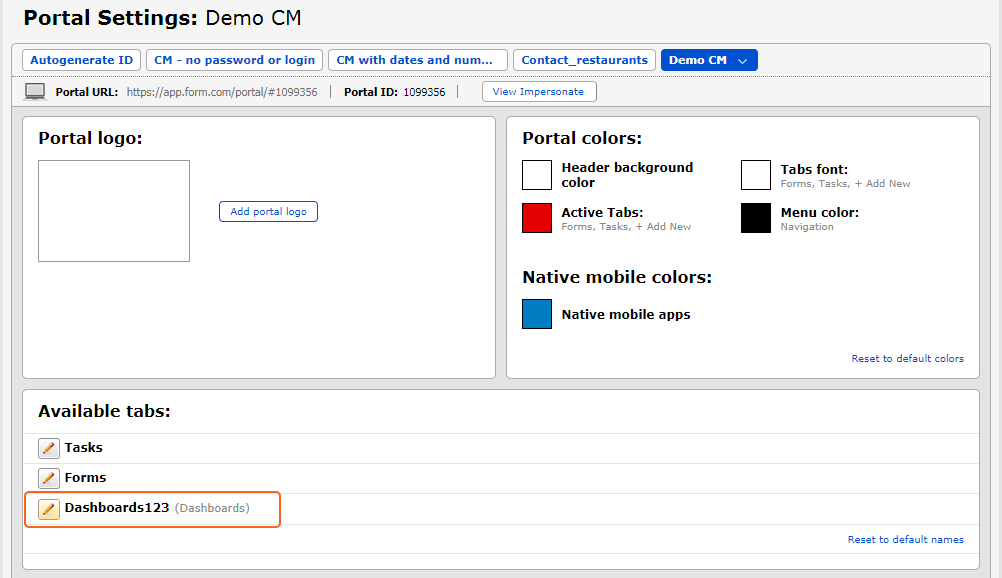Select the CM with dates and num... tab

(x=417, y=60)
